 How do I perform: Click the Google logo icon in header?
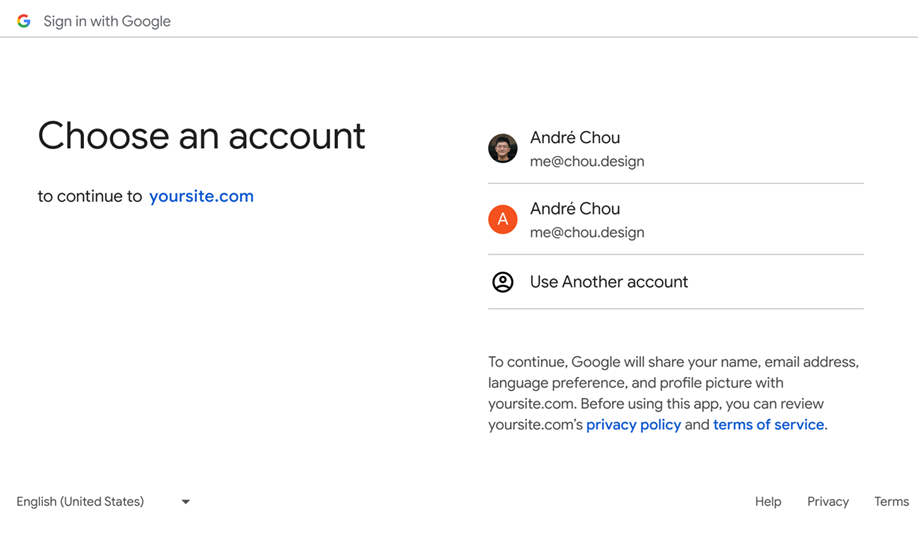[24, 21]
